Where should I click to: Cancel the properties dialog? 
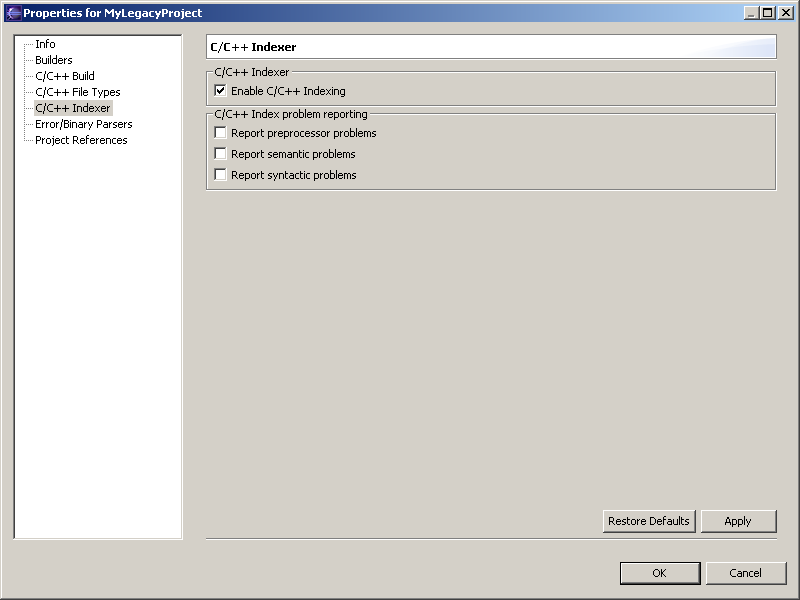[745, 573]
